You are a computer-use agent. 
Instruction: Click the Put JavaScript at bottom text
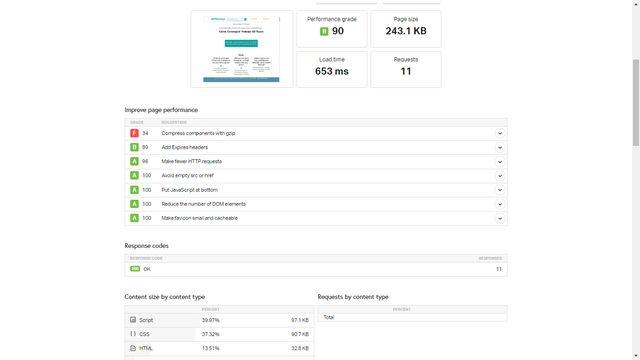pyautogui.click(x=190, y=190)
